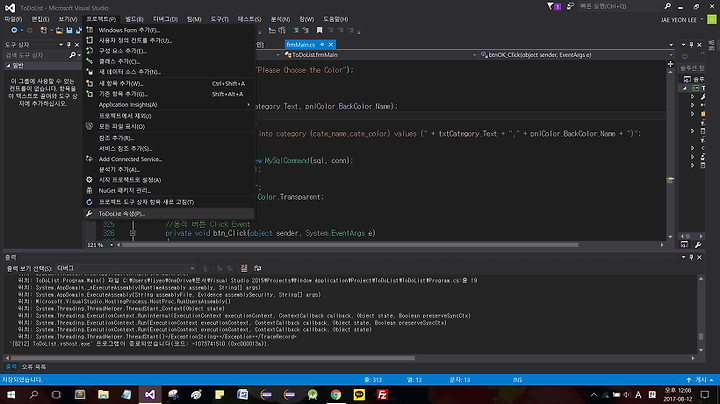
Task: Open the editor zoom level dropdown
Action: pyautogui.click(x=112, y=245)
